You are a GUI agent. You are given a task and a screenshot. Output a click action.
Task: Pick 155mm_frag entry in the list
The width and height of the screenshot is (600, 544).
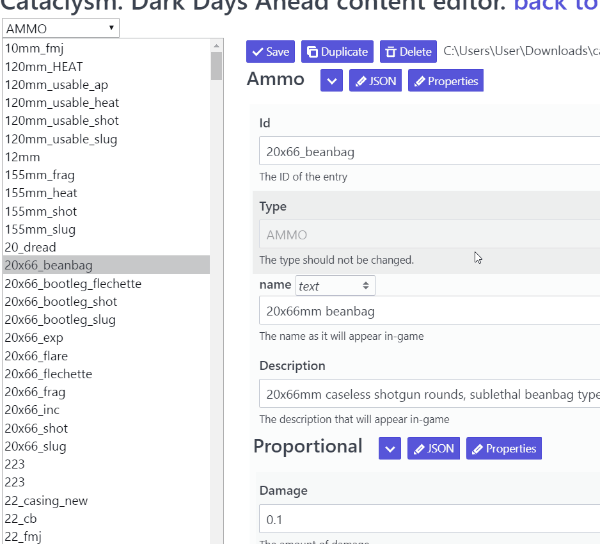40,175
